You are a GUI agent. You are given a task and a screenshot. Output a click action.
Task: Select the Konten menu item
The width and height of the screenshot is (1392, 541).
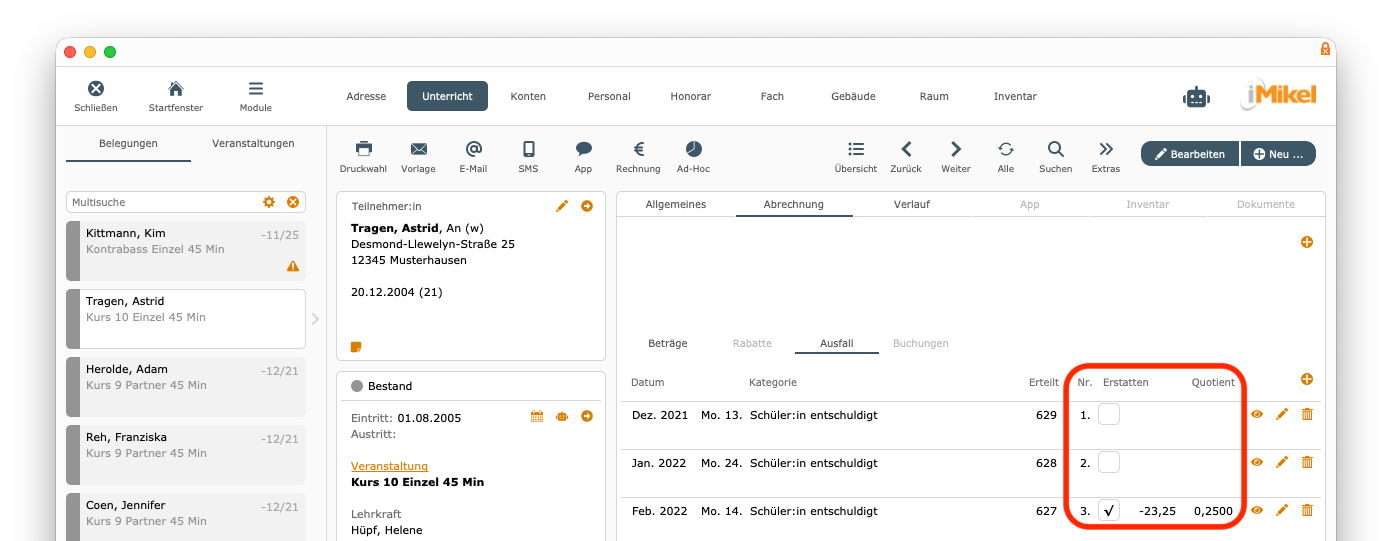pos(528,96)
